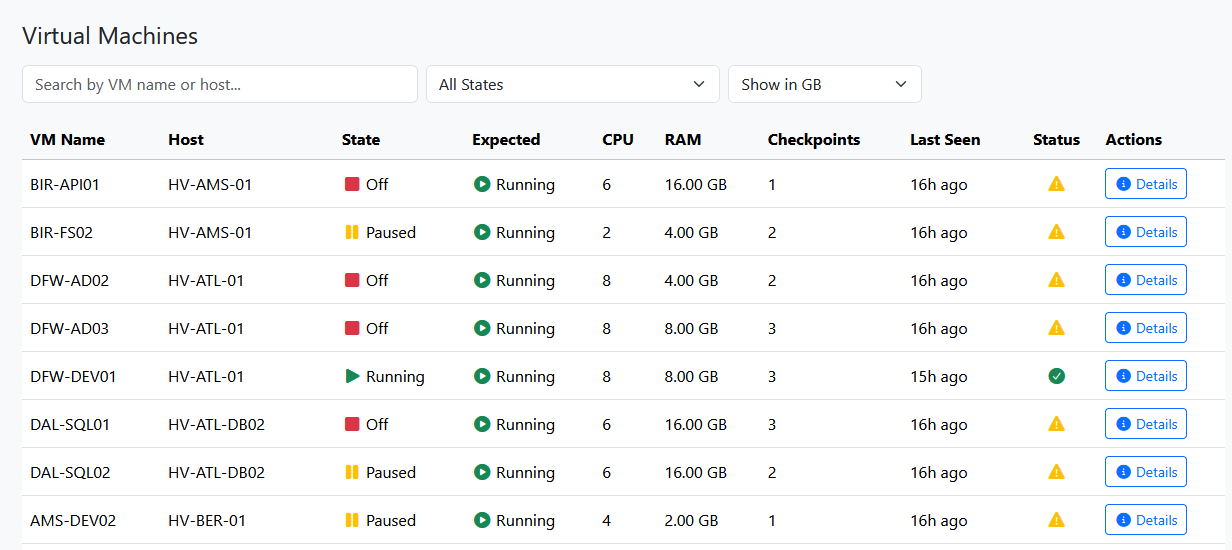
Task: Focus the VM name or host search field
Action: coord(220,84)
